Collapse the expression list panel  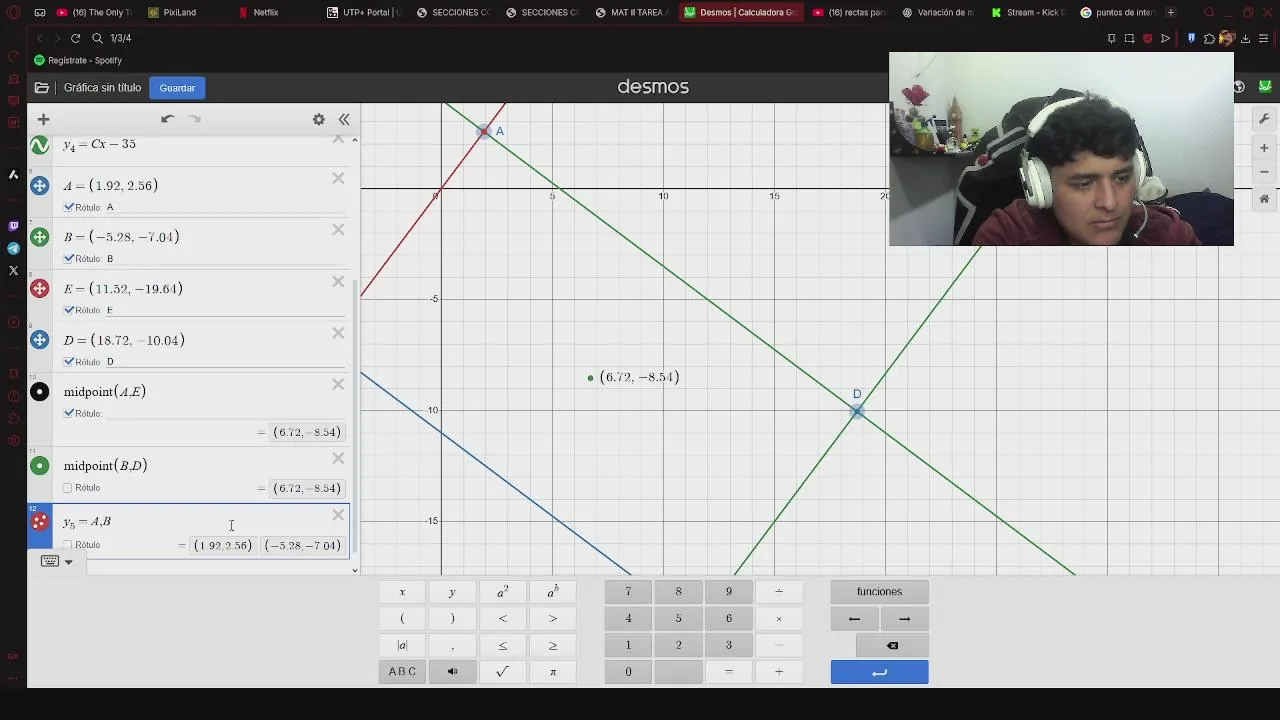tap(344, 119)
